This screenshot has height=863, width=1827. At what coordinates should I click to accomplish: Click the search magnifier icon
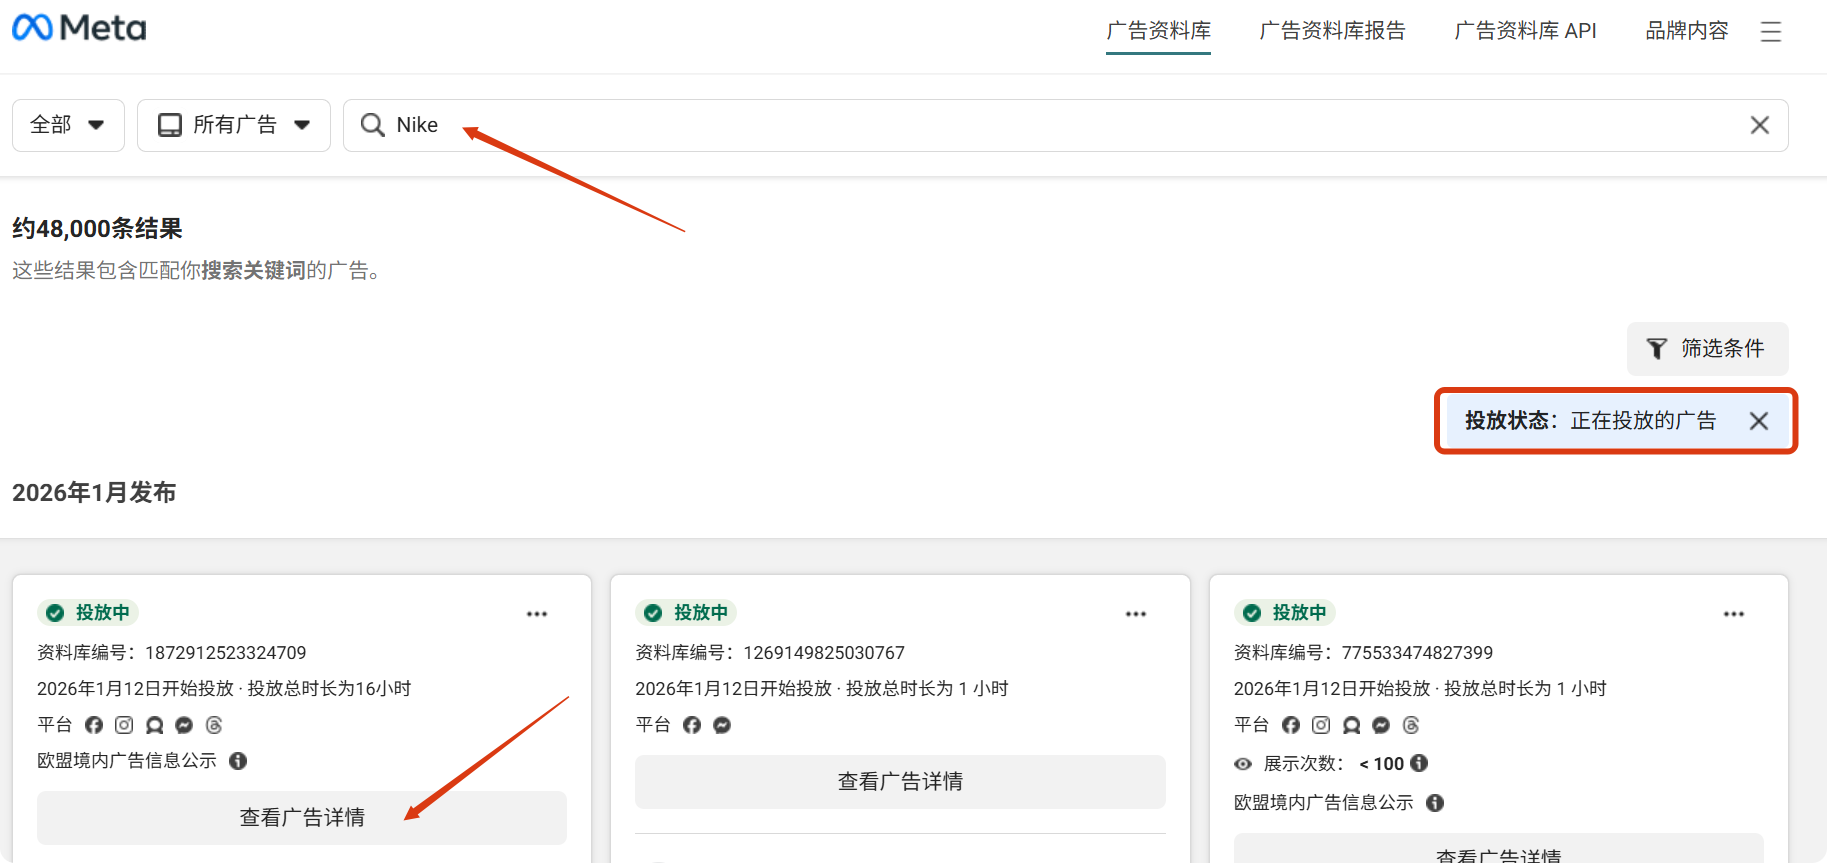373,125
